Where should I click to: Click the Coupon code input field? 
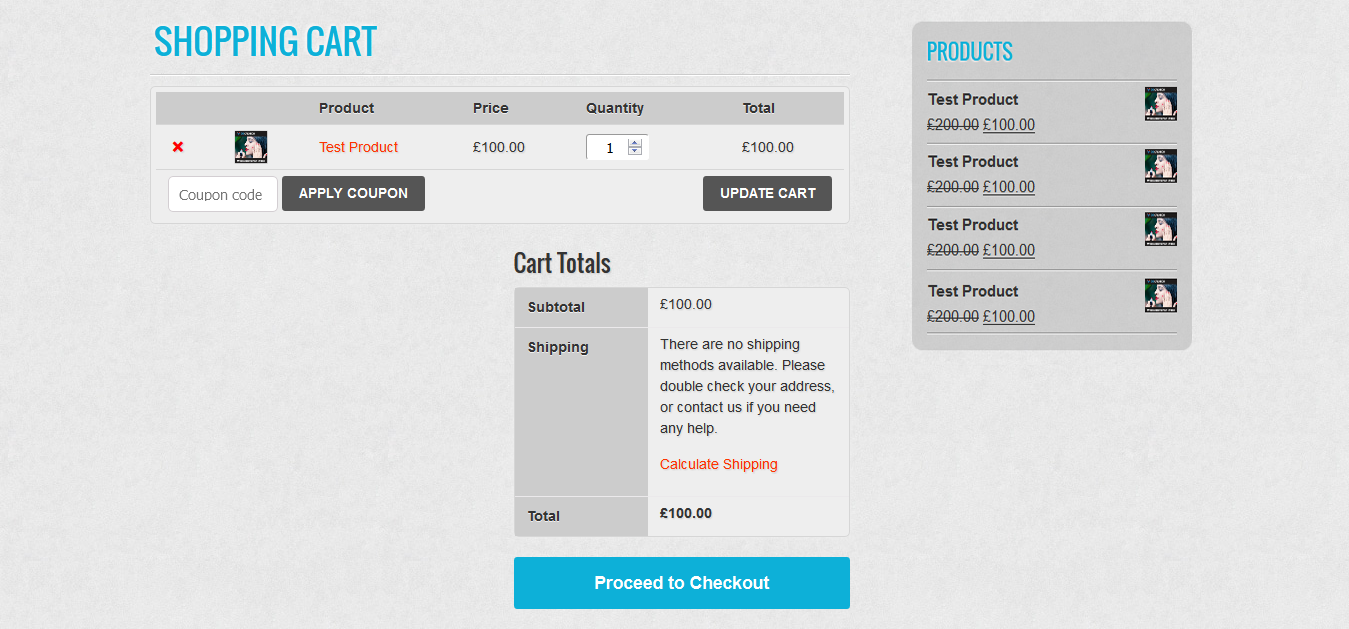pyautogui.click(x=223, y=194)
